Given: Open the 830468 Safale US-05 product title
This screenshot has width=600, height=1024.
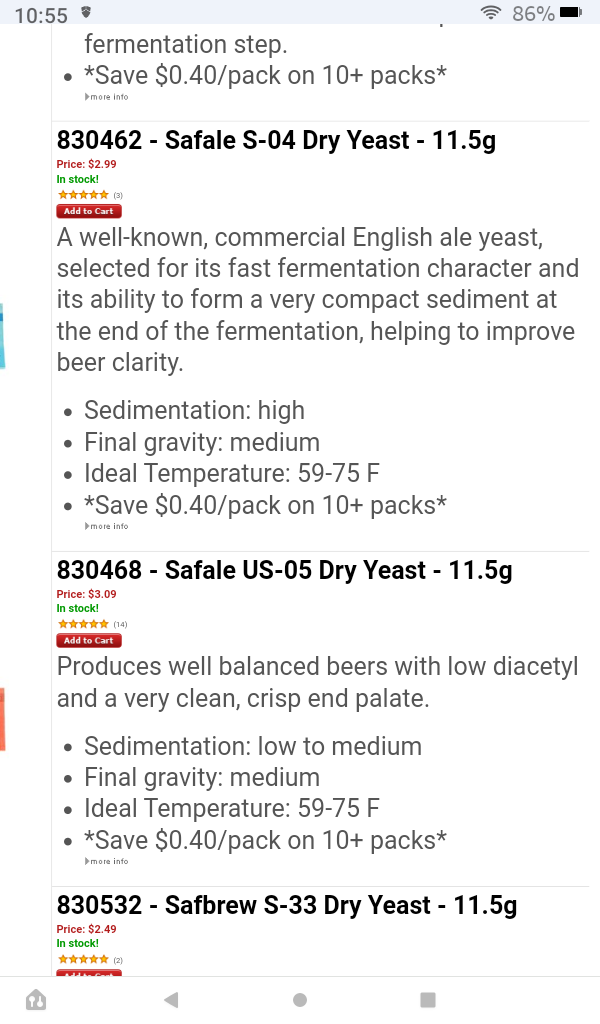Looking at the screenshot, I should pos(284,570).
